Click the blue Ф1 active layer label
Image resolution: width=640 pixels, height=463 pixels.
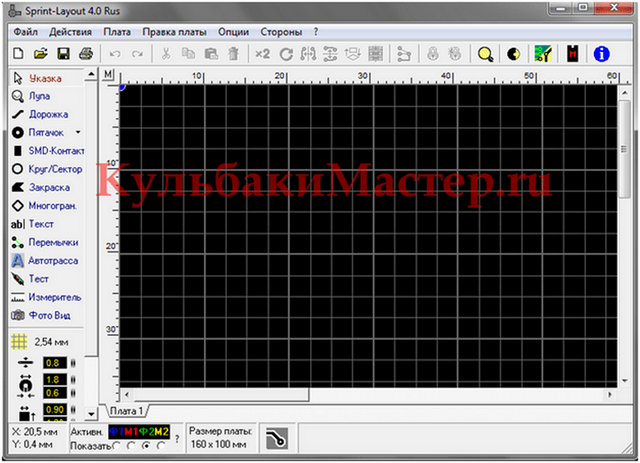[117, 432]
